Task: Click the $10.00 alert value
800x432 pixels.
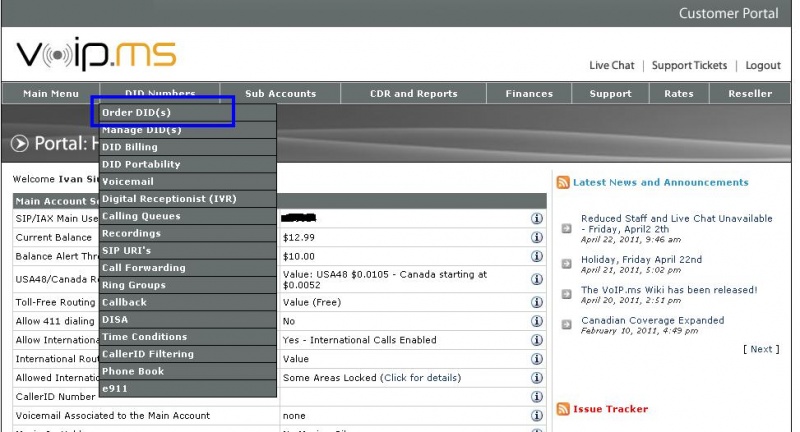Action: tap(299, 256)
